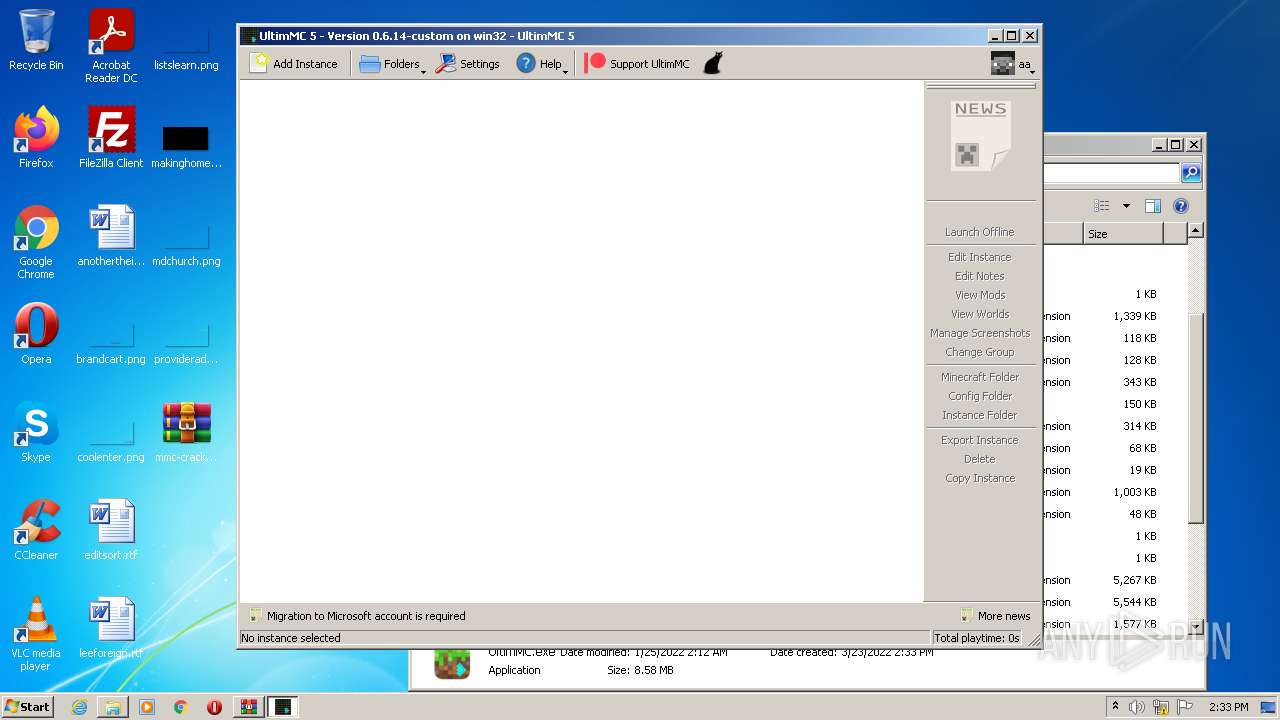
Task: Click the black cat icon in toolbar
Action: click(713, 64)
